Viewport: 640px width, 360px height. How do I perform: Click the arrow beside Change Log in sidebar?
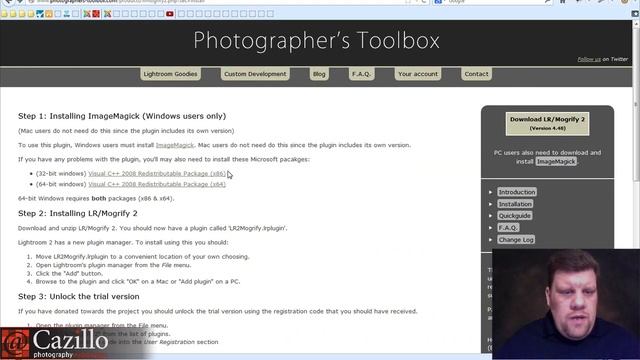(x=491, y=240)
